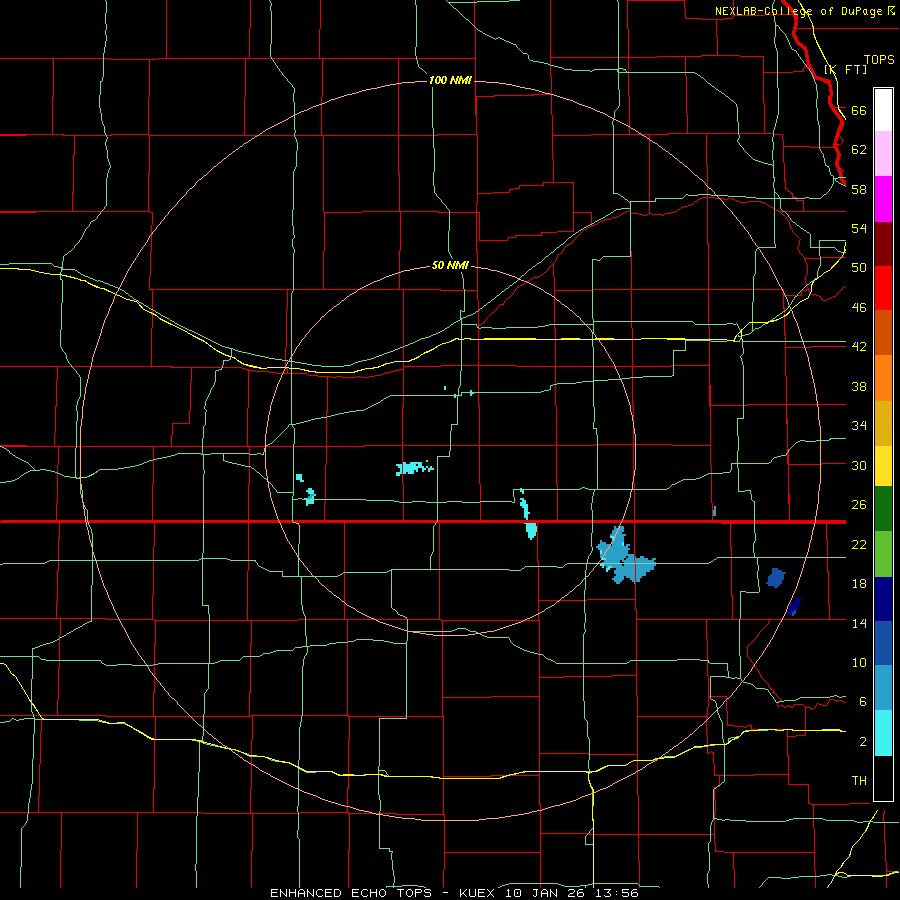The image size is (900, 900).
Task: Pick the magenta legend color block
Action: [x=883, y=199]
